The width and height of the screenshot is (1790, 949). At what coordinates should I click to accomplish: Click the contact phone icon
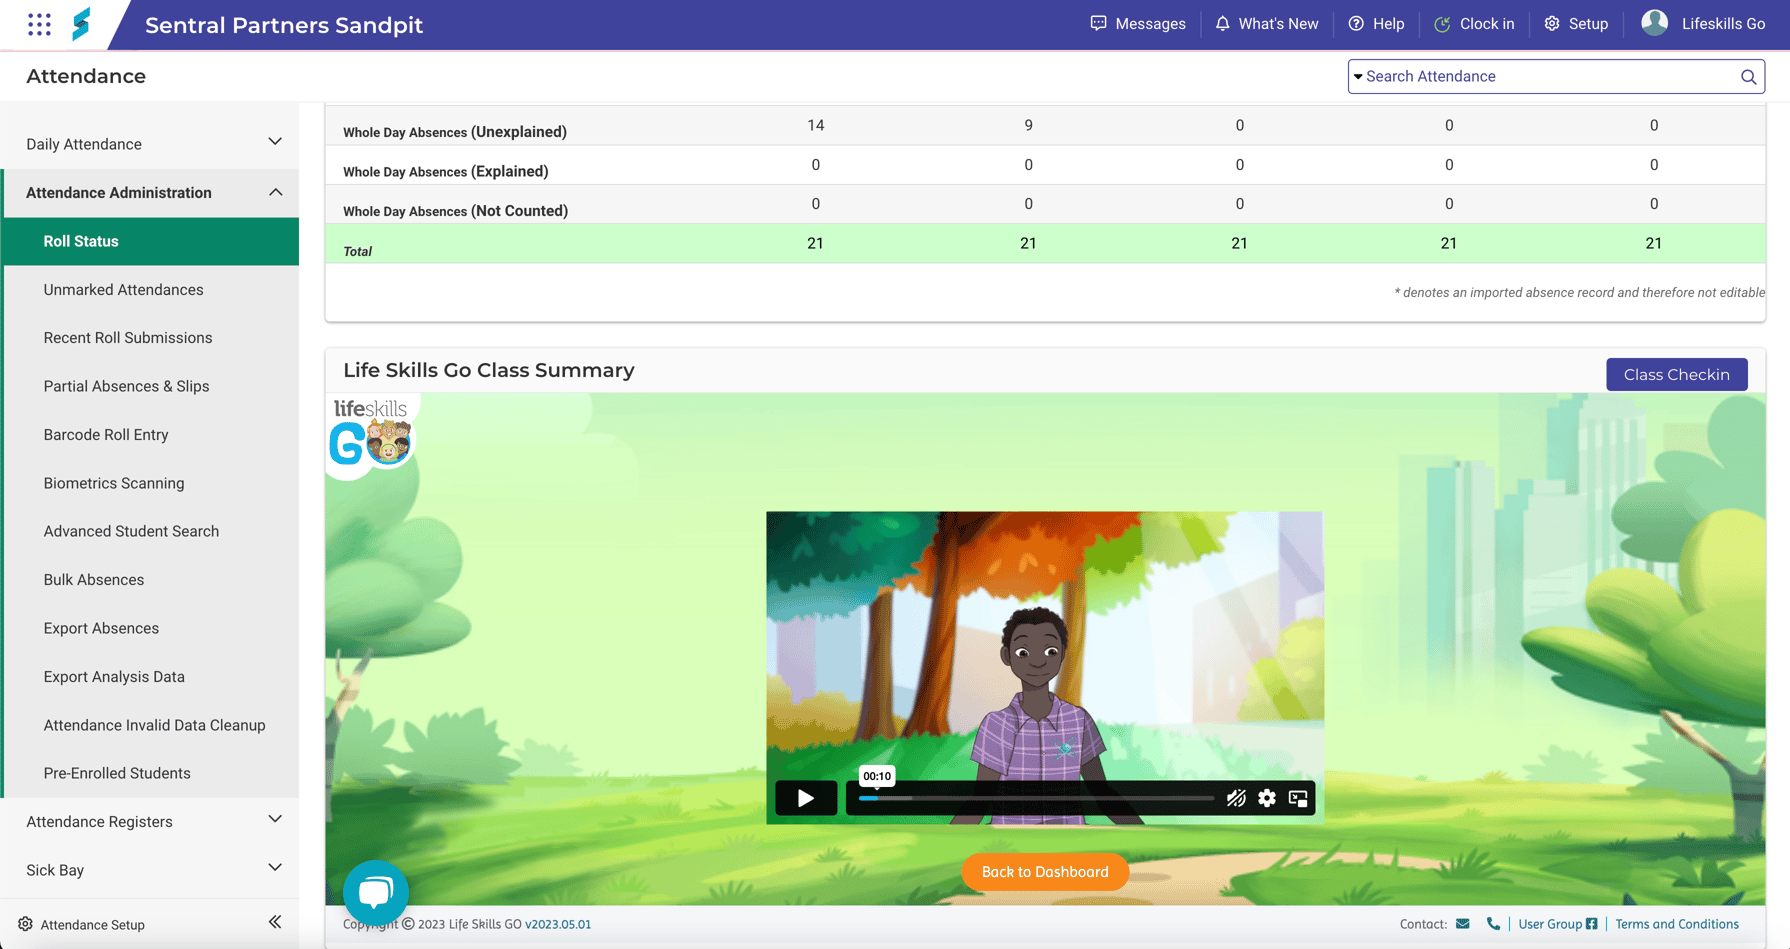(1493, 924)
